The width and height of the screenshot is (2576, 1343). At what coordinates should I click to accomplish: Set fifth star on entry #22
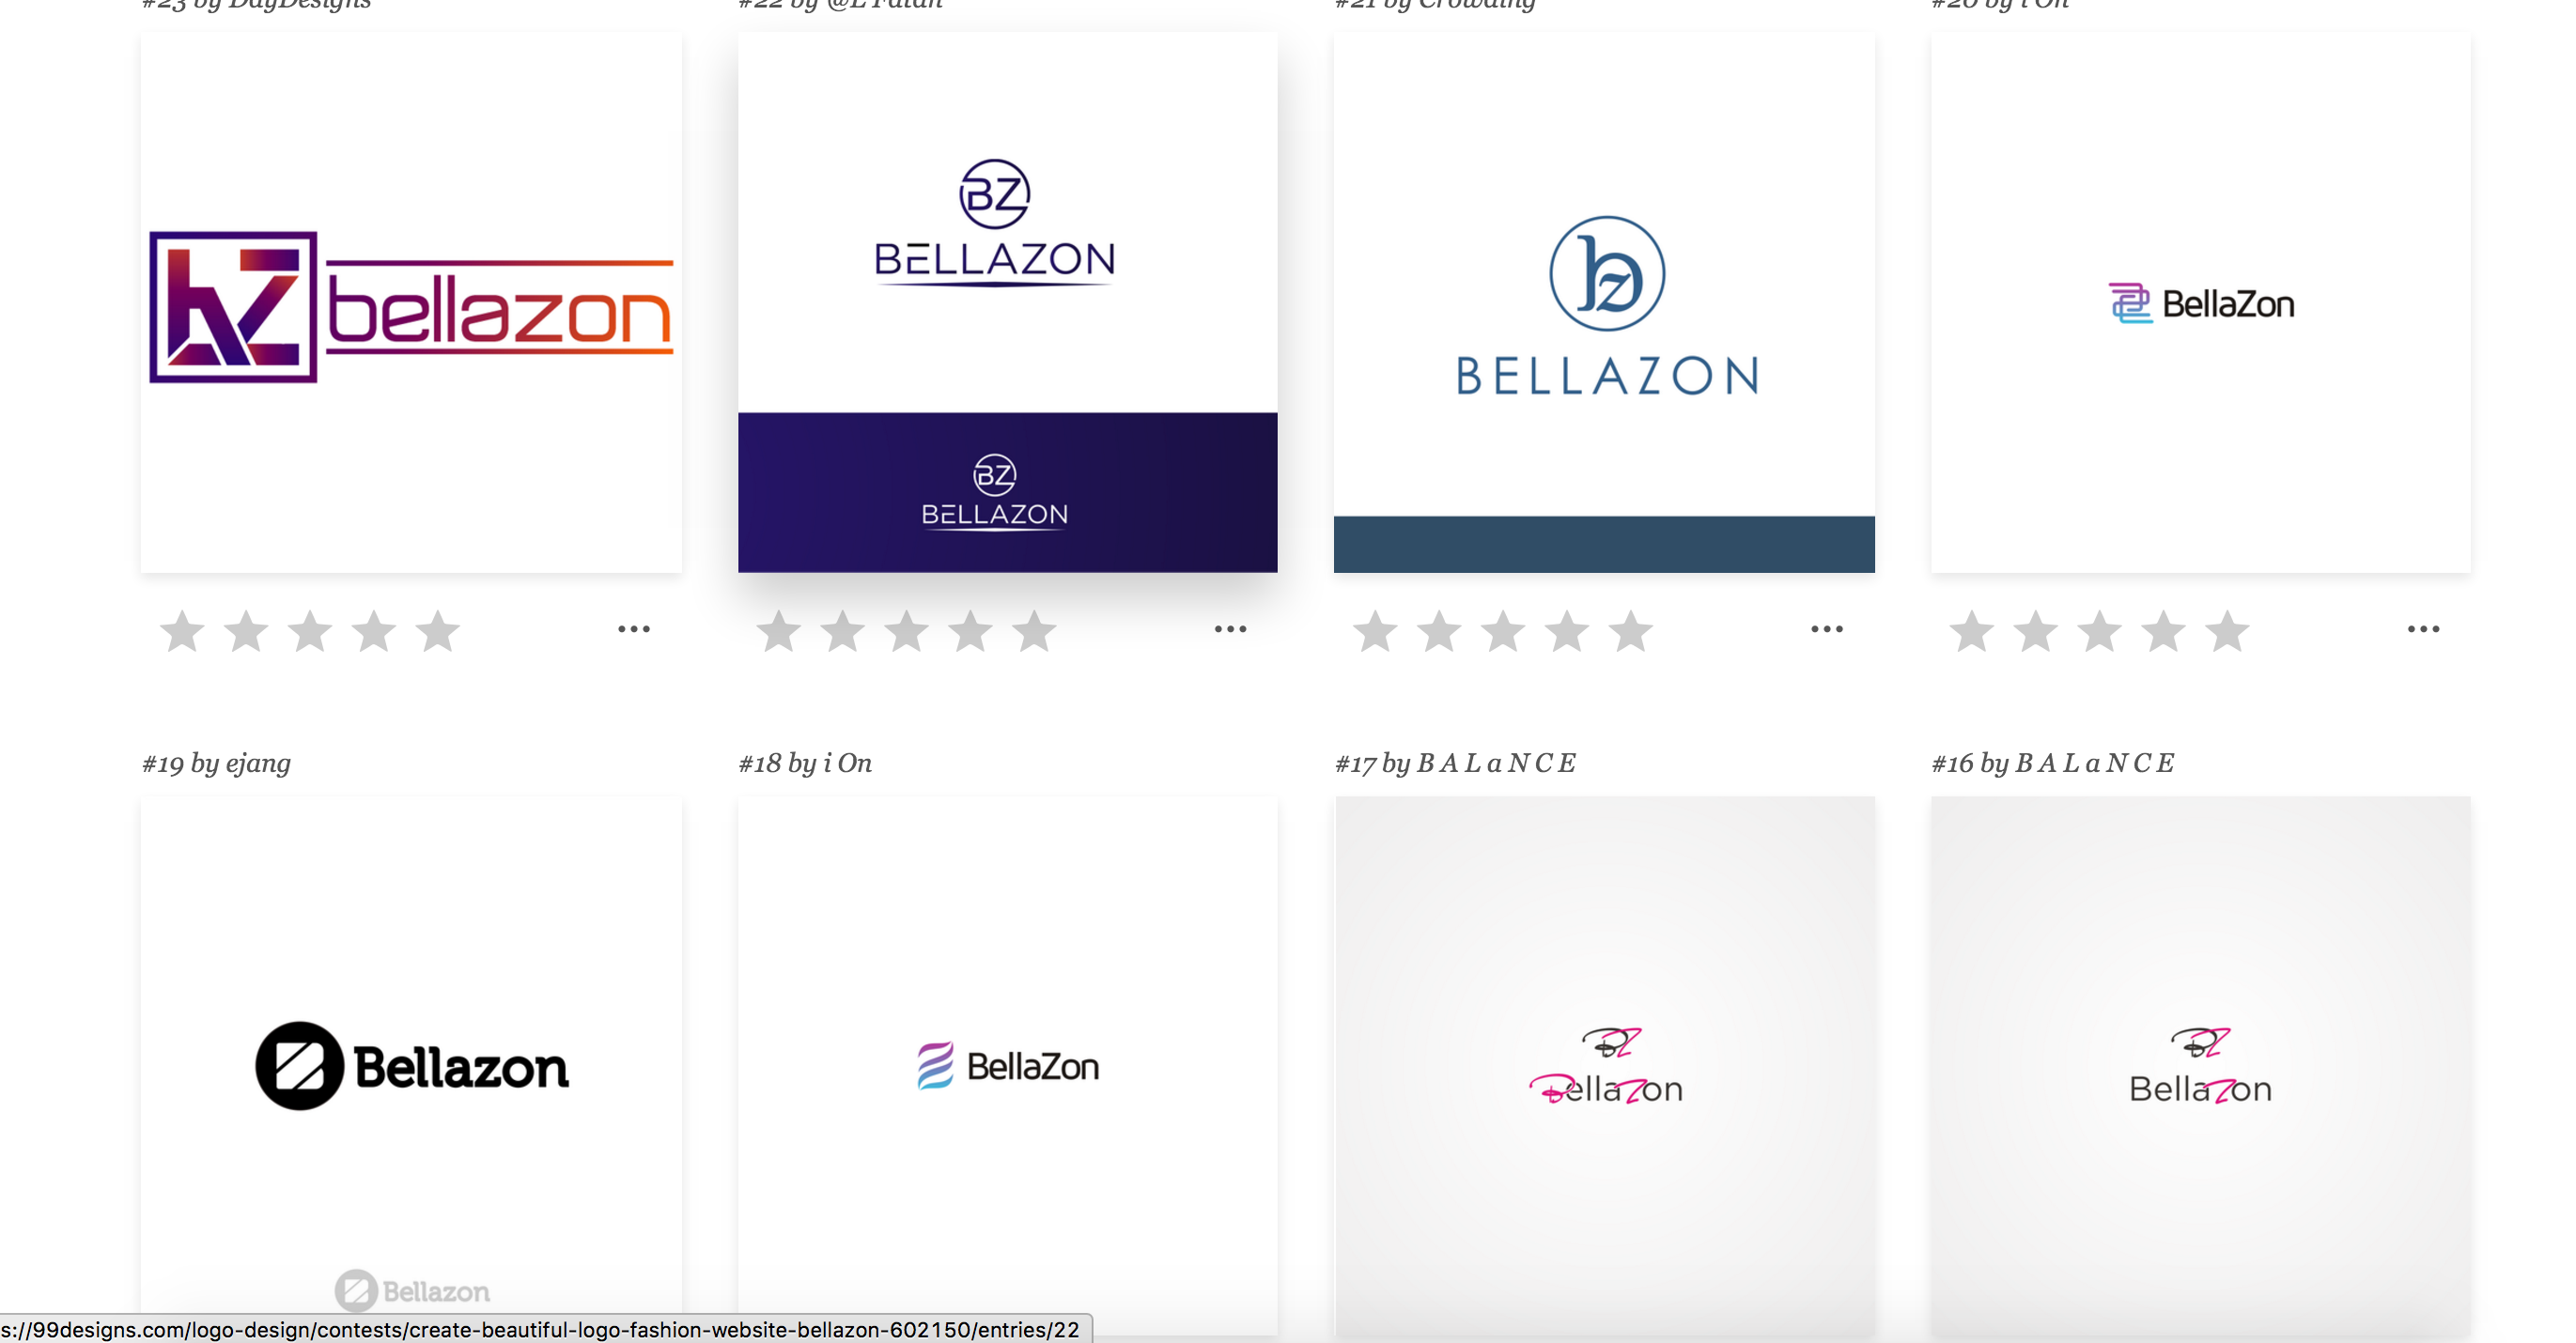1035,631
